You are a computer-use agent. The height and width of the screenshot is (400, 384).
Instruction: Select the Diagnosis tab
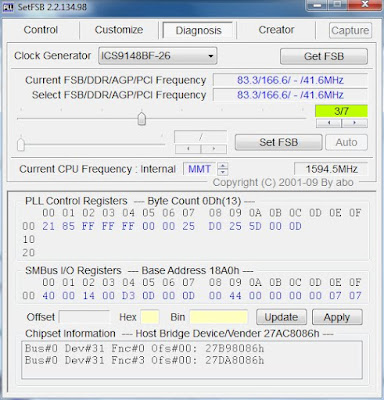tap(198, 31)
